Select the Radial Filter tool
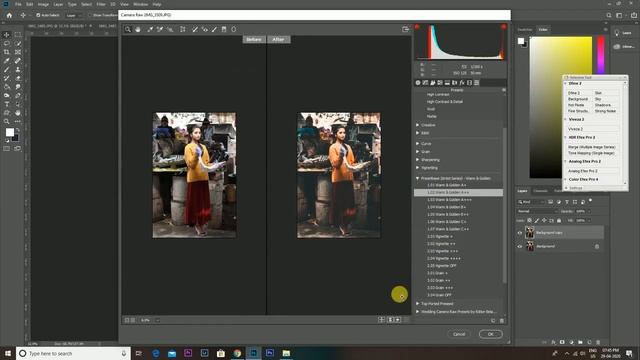 [x=234, y=29]
